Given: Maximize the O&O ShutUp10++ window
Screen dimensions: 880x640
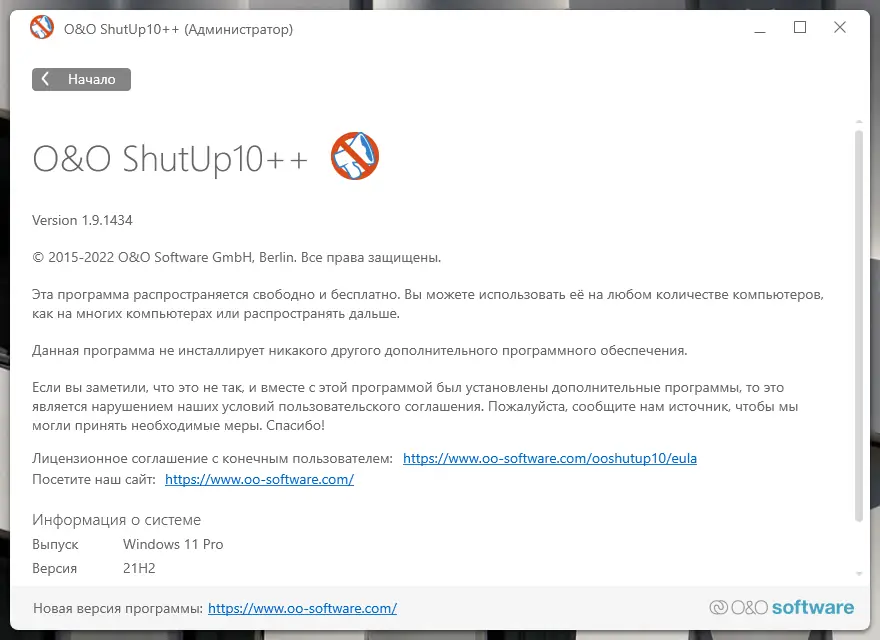Looking at the screenshot, I should [800, 28].
